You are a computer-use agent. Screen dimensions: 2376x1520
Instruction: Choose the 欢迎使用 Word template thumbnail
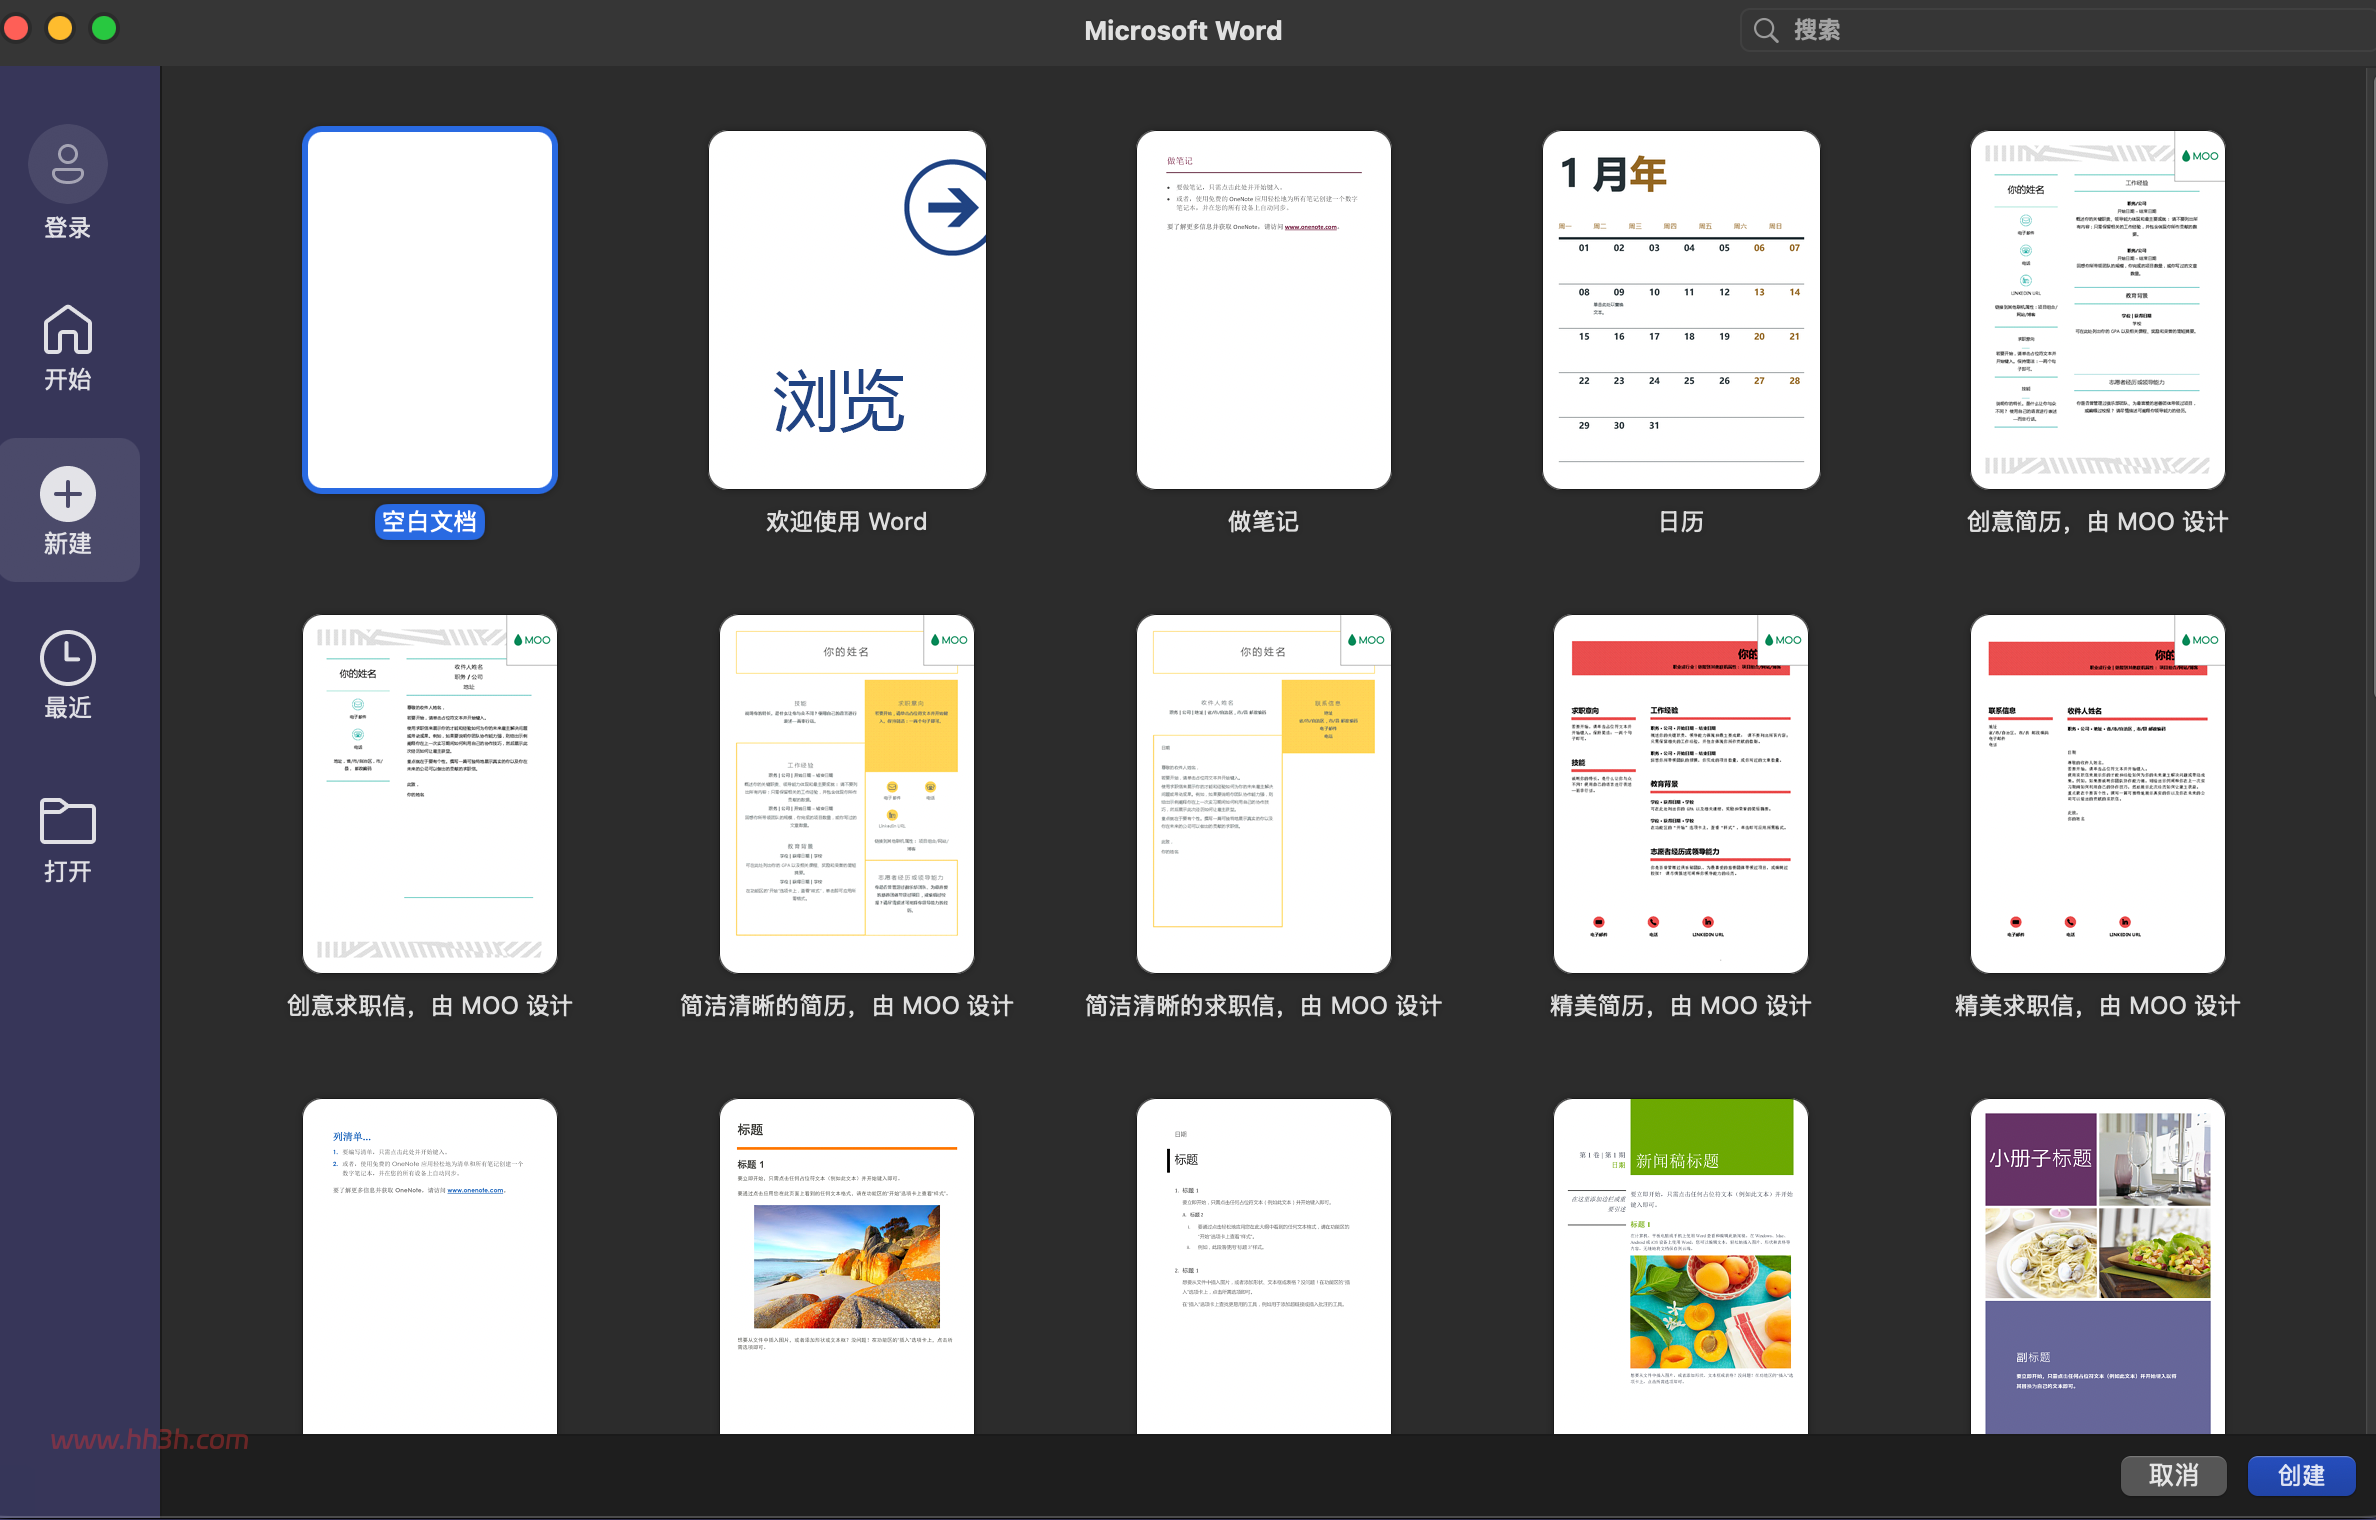click(x=847, y=310)
